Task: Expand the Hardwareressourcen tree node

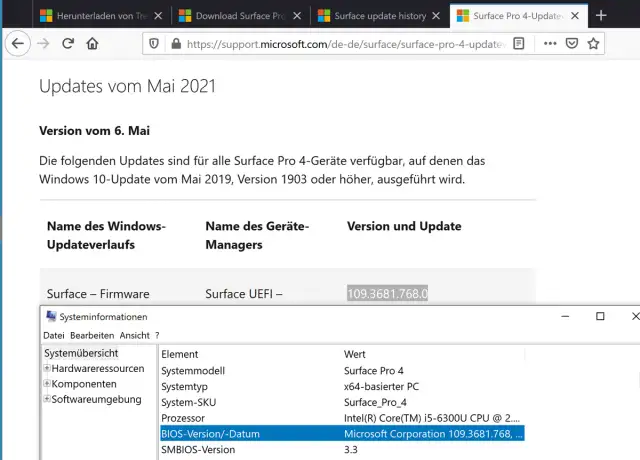Action: (x=47, y=369)
